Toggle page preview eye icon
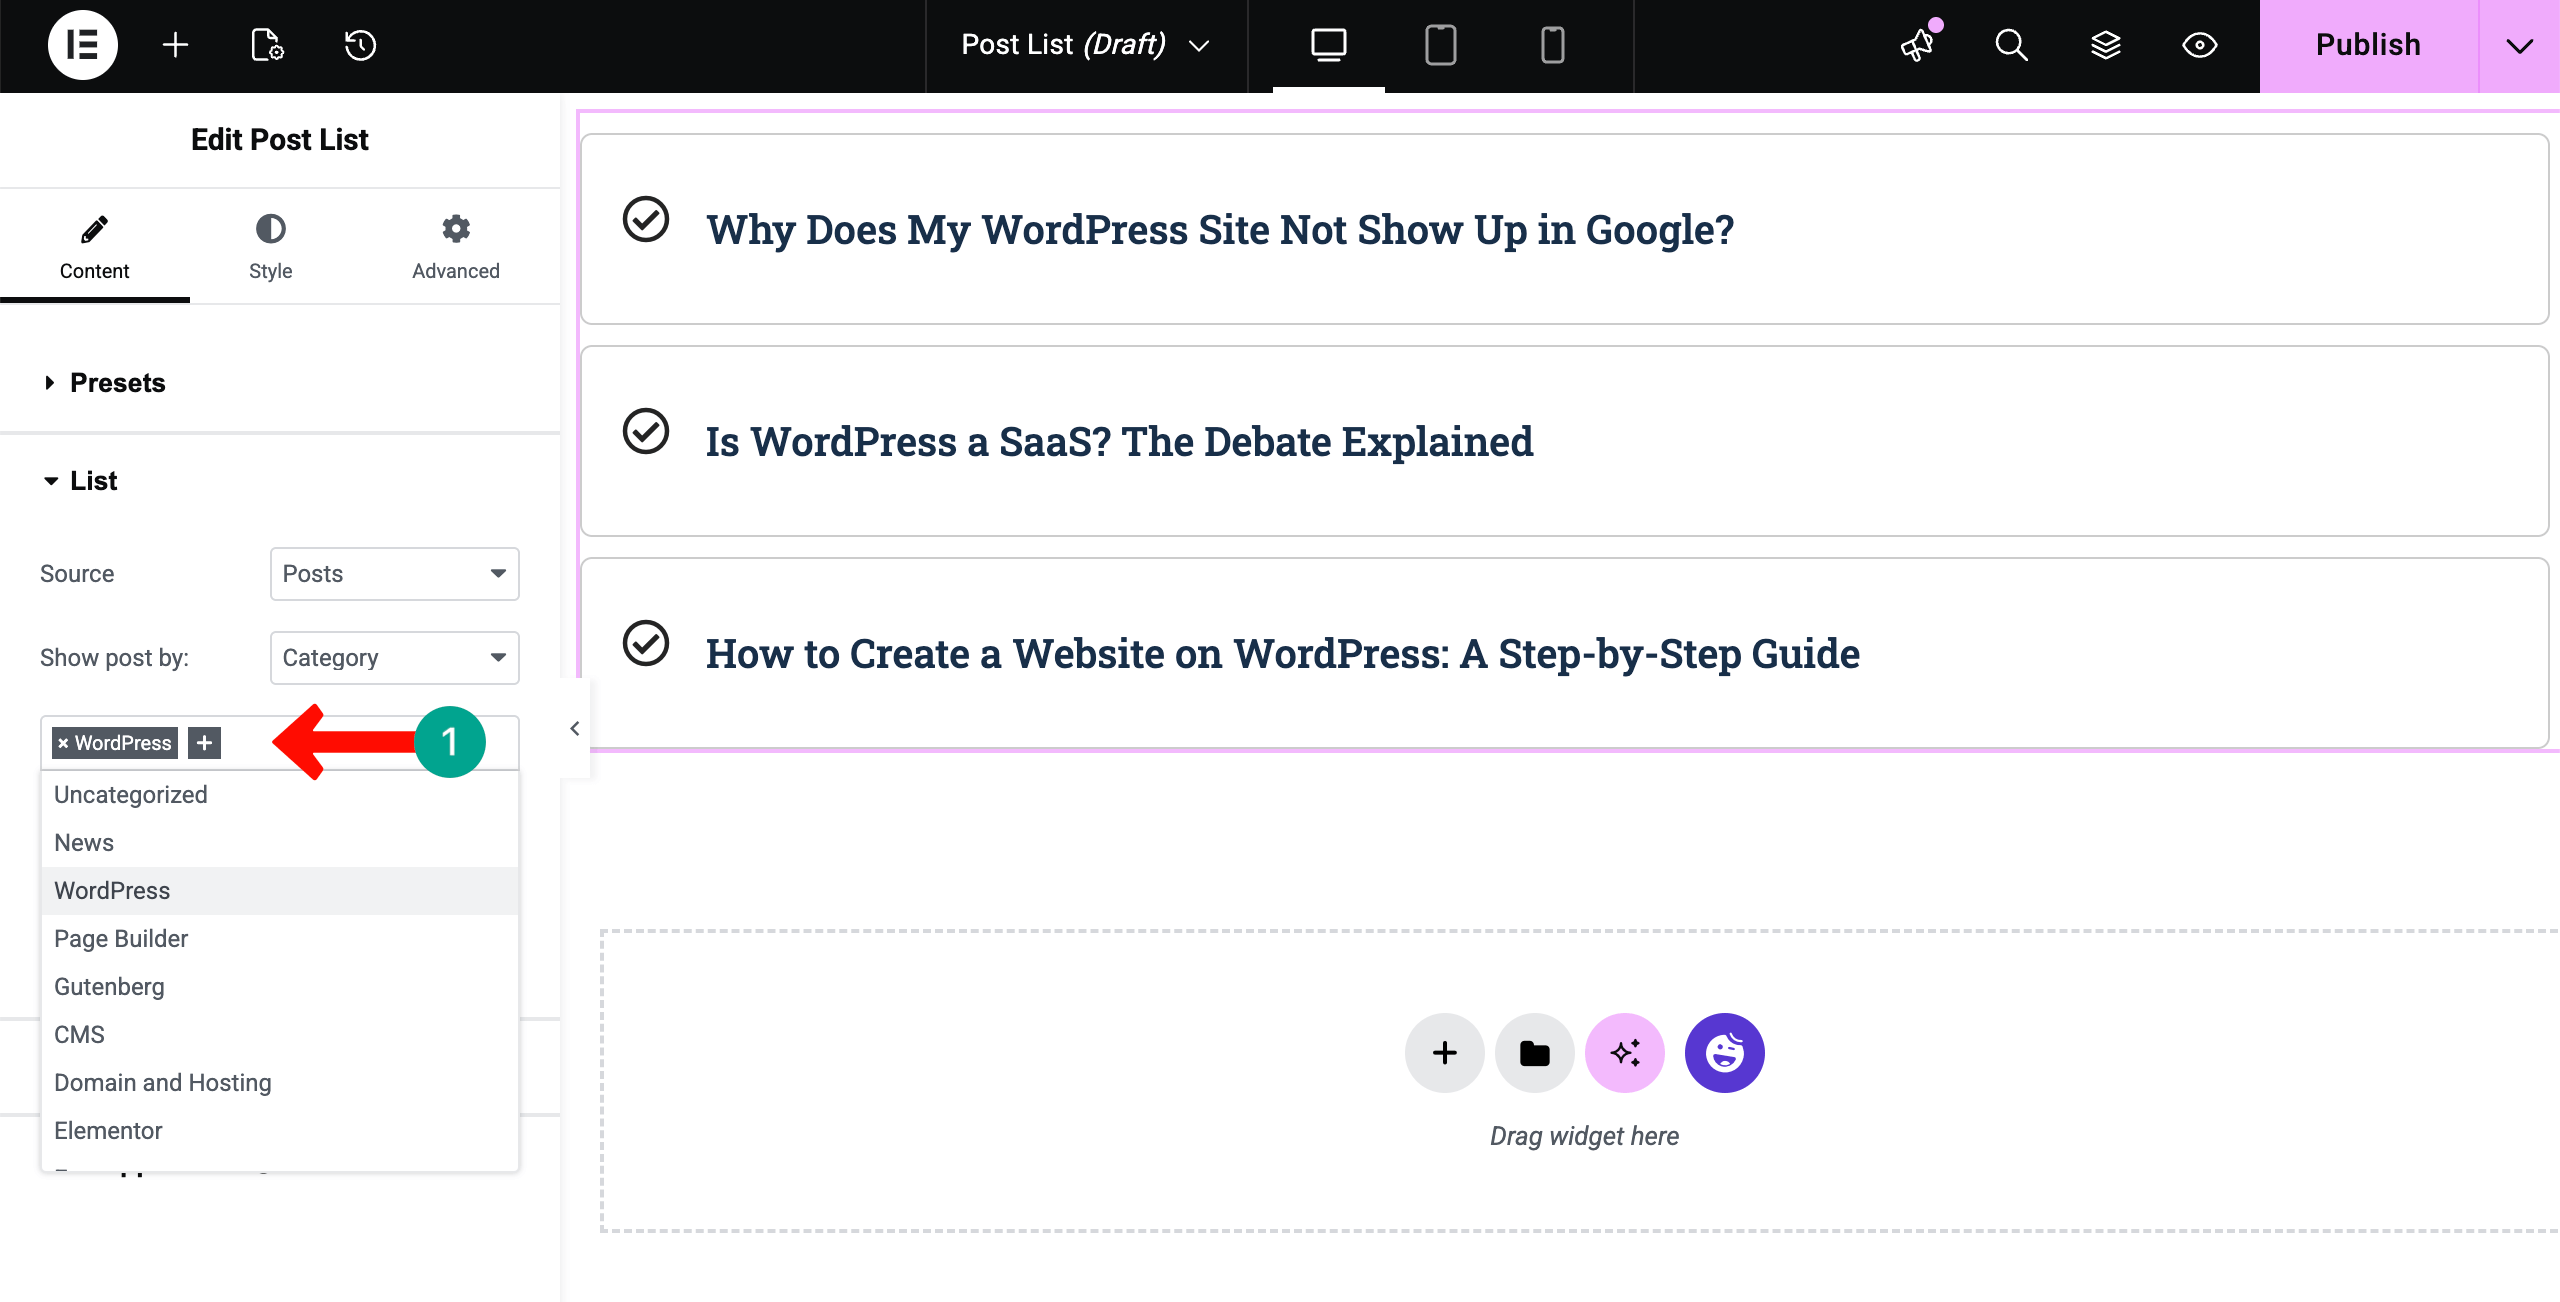Image resolution: width=2560 pixels, height=1302 pixels. click(2199, 45)
